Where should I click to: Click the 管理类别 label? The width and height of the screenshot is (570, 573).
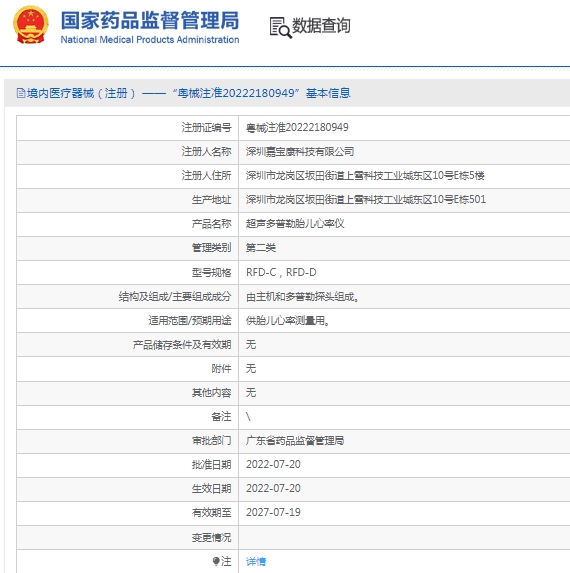(212, 248)
